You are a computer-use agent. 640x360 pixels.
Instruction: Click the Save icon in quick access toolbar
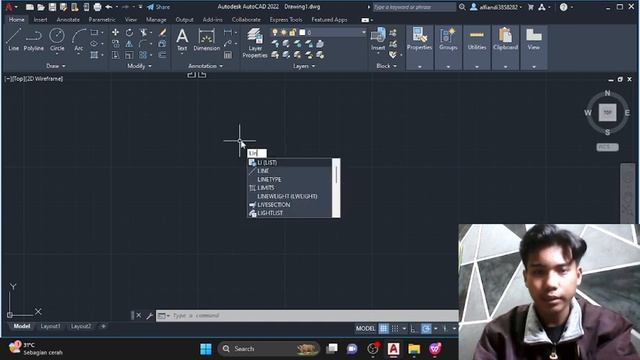tap(52, 7)
